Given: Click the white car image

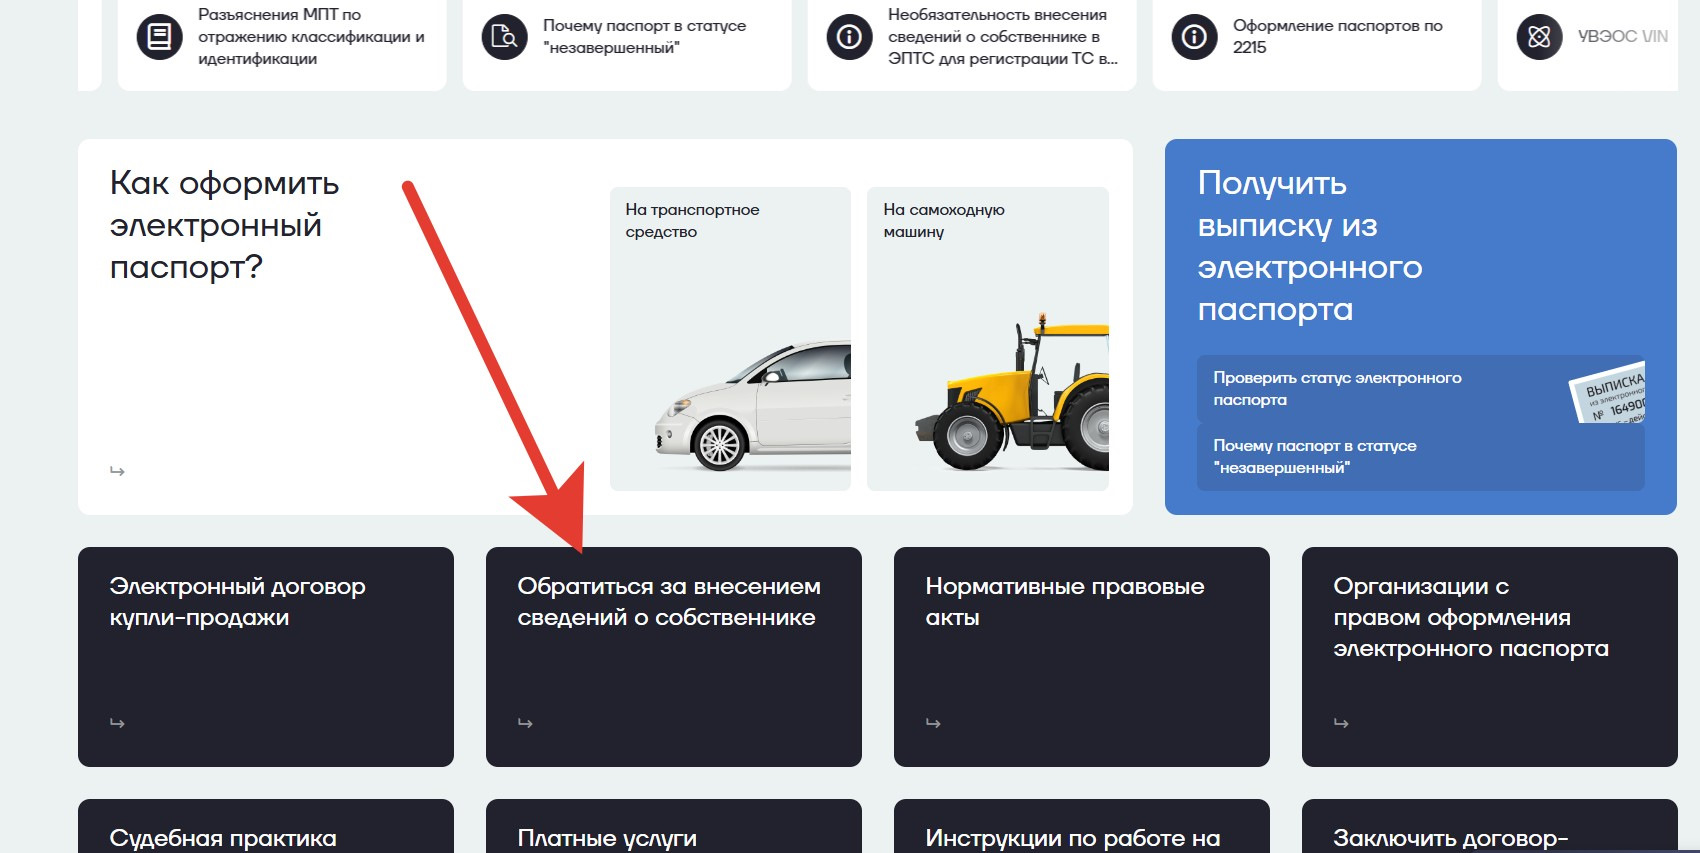Looking at the screenshot, I should pyautogui.click(x=753, y=406).
